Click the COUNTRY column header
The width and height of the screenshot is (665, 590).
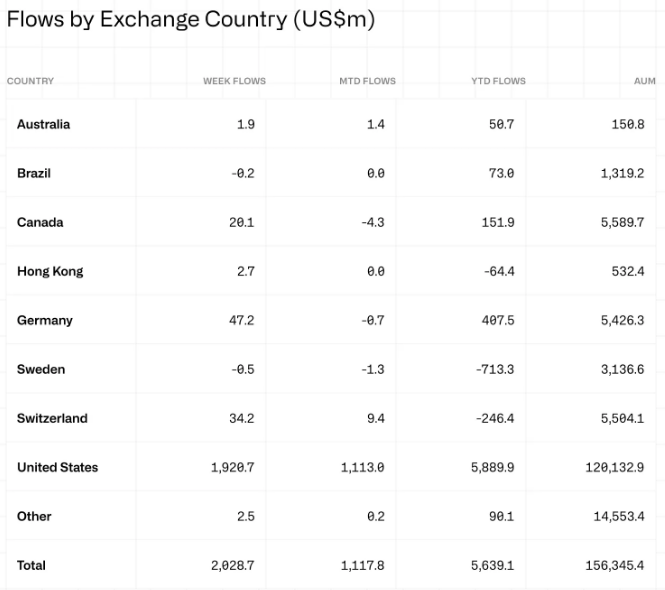(30, 81)
